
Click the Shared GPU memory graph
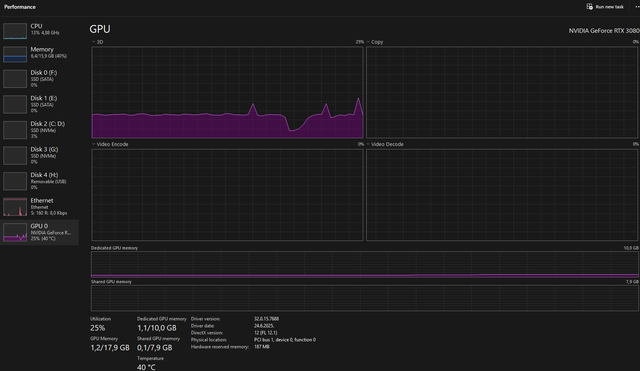364,298
